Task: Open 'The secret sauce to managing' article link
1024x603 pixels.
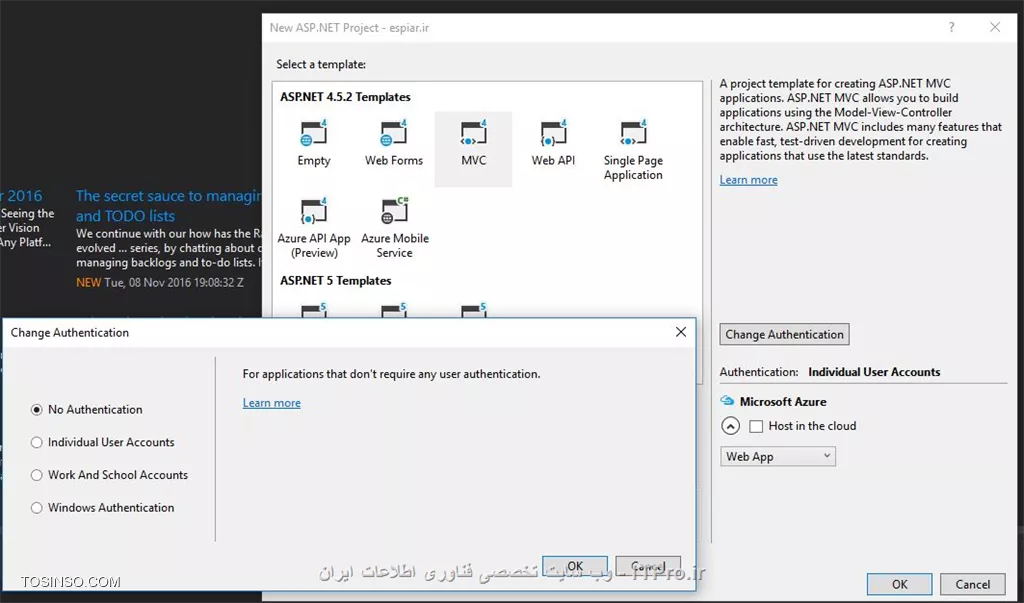Action: point(168,205)
